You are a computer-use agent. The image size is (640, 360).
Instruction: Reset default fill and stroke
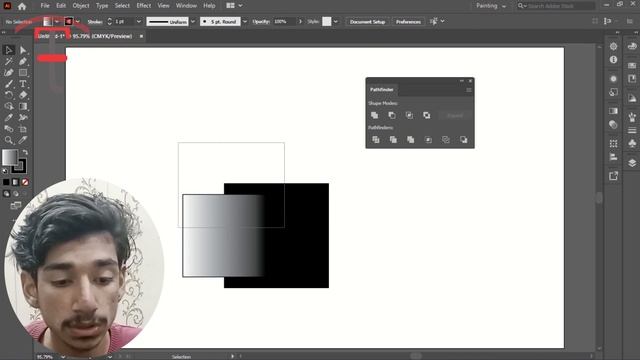4,171
